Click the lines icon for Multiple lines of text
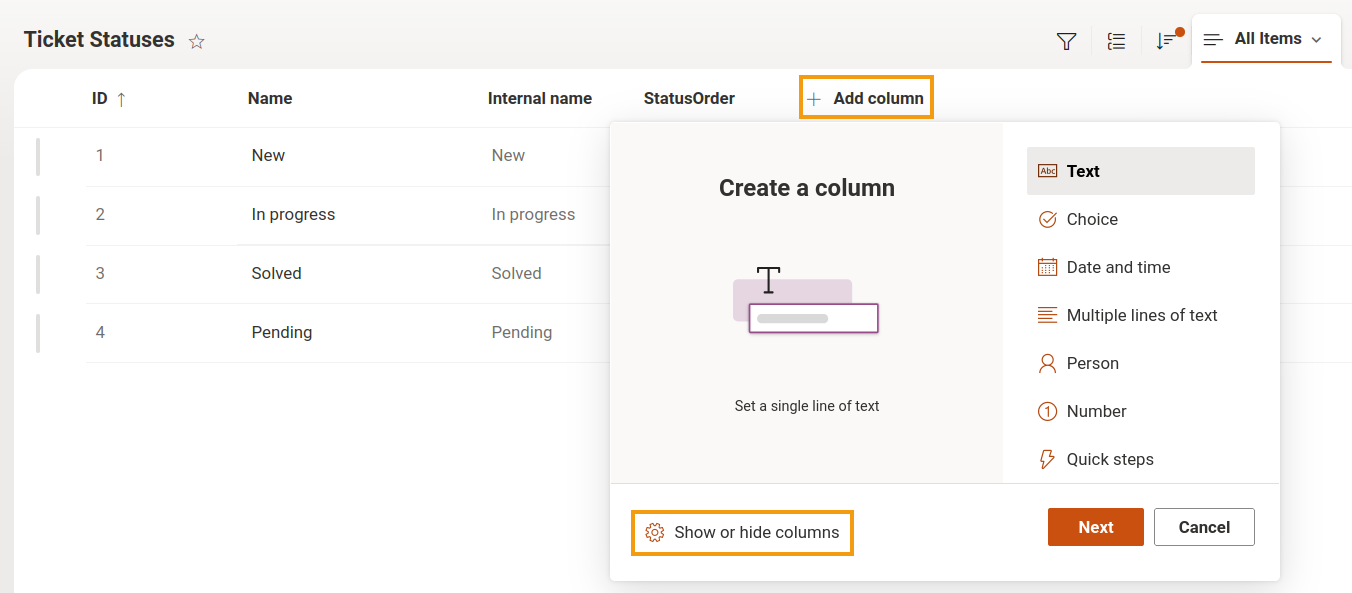 pyautogui.click(x=1047, y=315)
